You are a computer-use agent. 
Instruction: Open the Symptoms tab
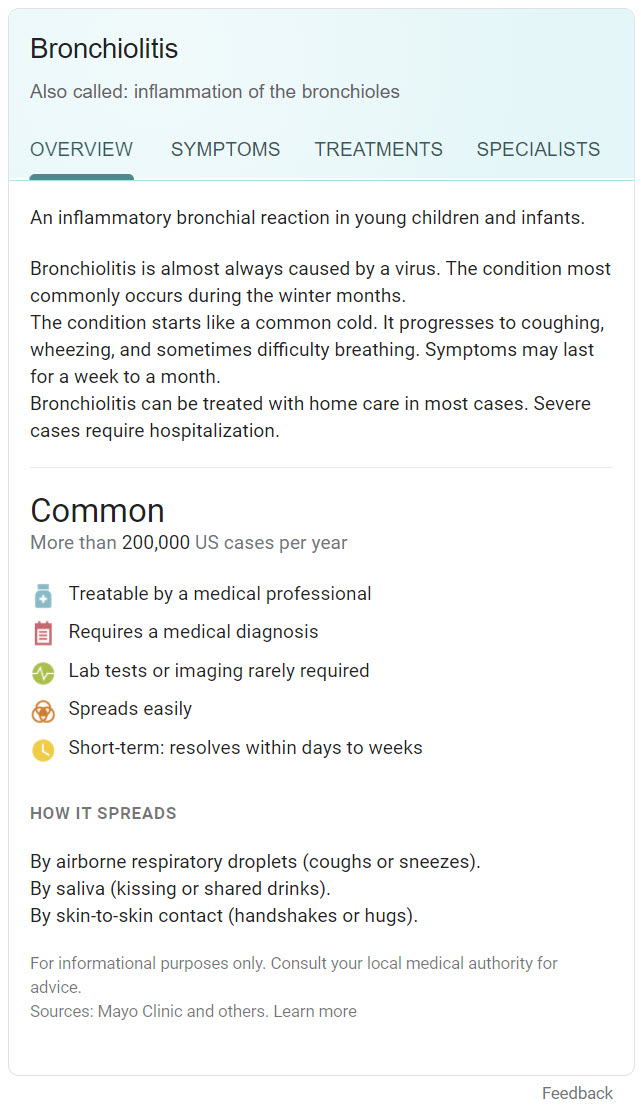(x=225, y=150)
